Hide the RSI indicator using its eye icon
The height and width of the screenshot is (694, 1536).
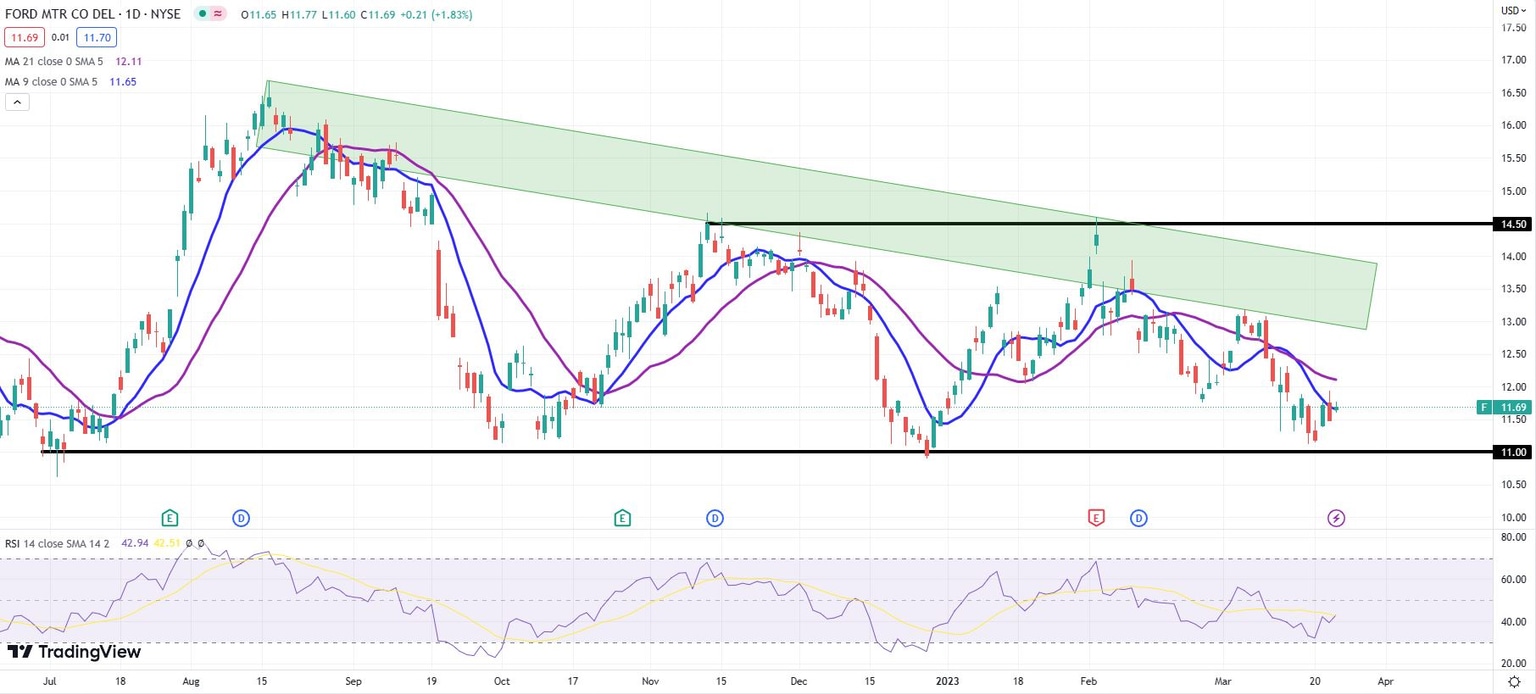[x=190, y=543]
